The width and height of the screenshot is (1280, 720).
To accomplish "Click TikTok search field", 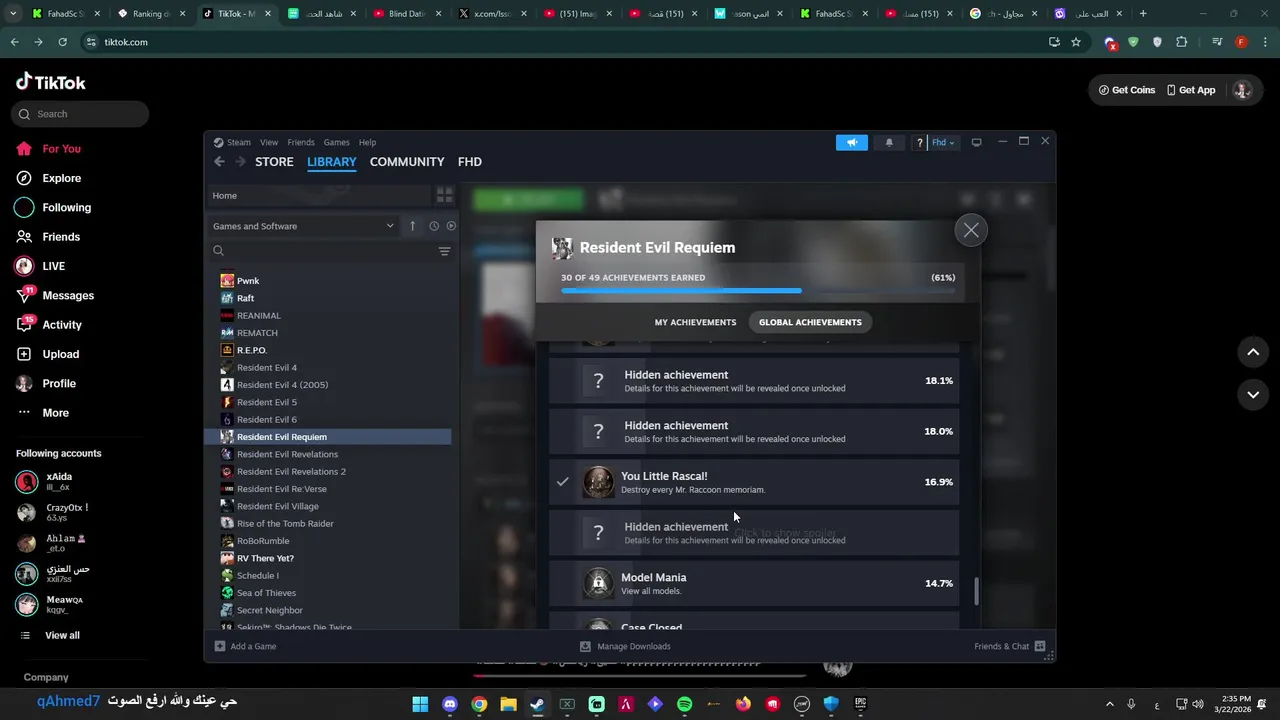I will (x=80, y=114).
